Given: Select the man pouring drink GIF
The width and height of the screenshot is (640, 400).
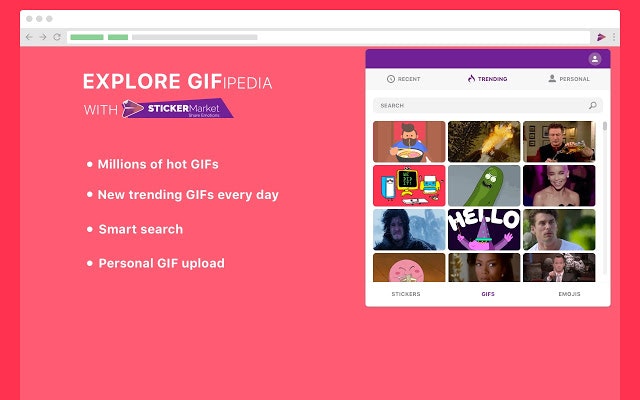Looking at the screenshot, I should 559,142.
